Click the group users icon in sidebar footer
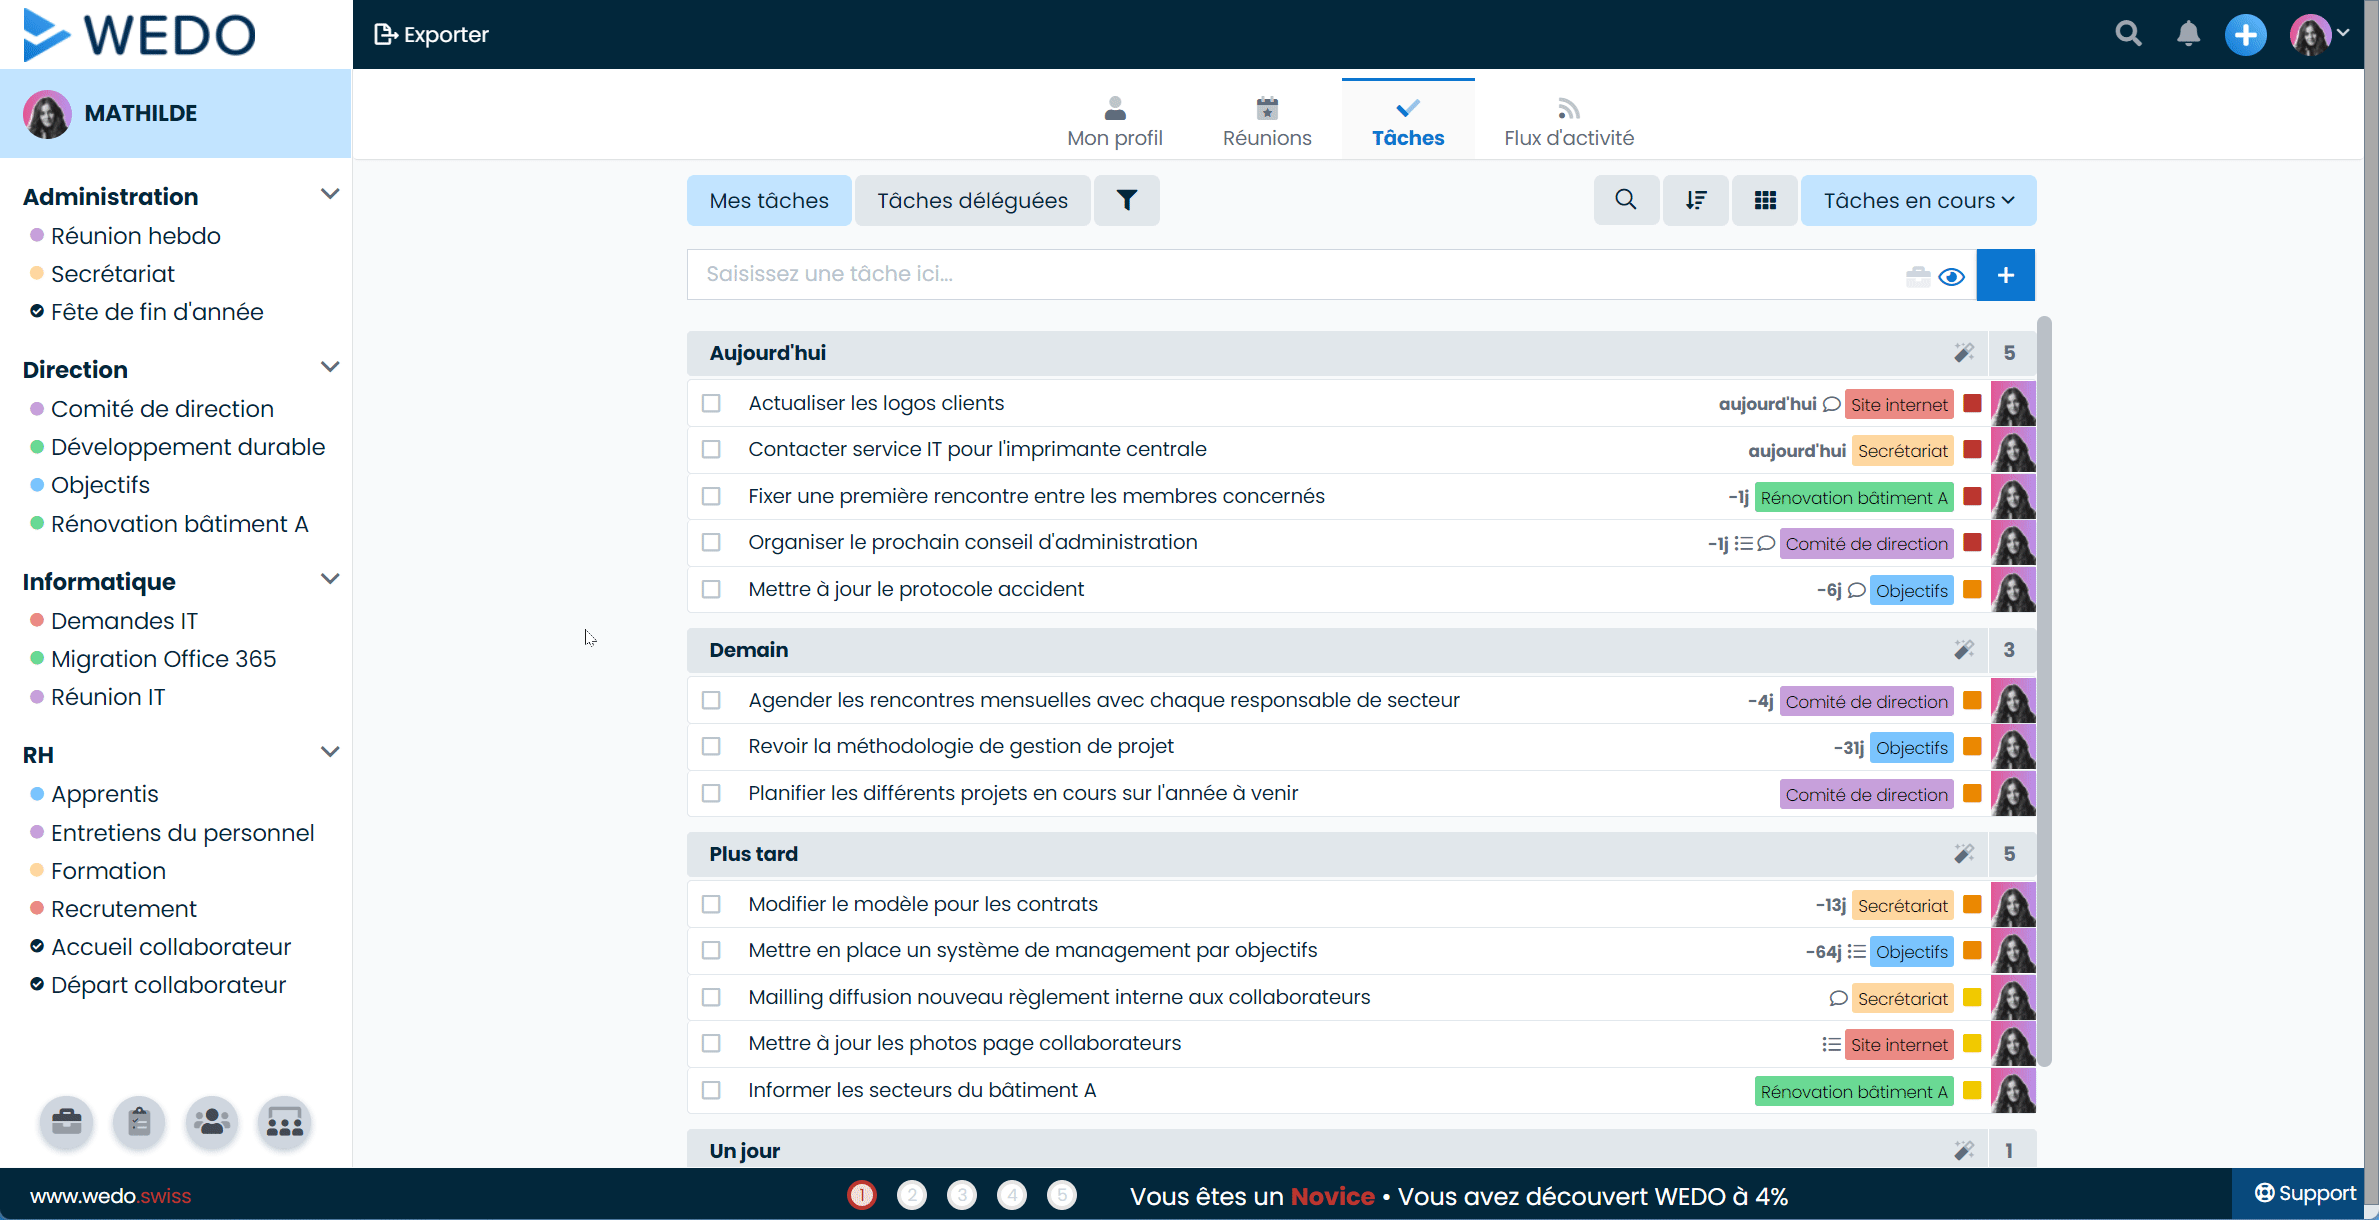The height and width of the screenshot is (1220, 2379). [212, 1122]
